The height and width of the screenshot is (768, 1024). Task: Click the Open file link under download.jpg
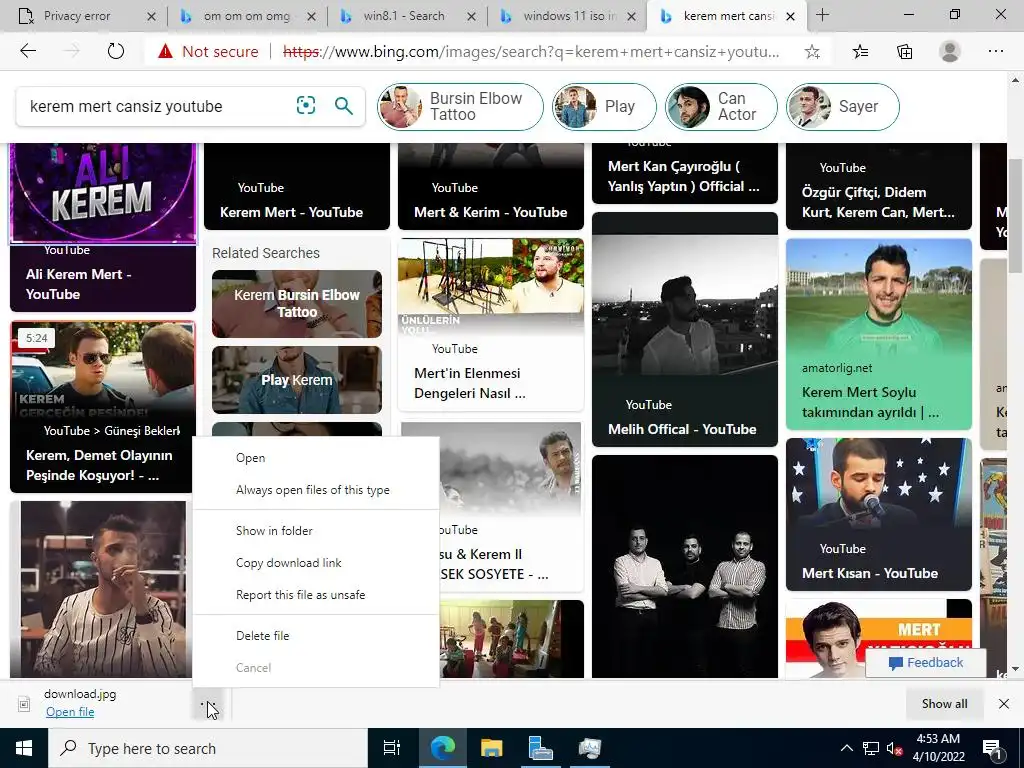click(70, 712)
